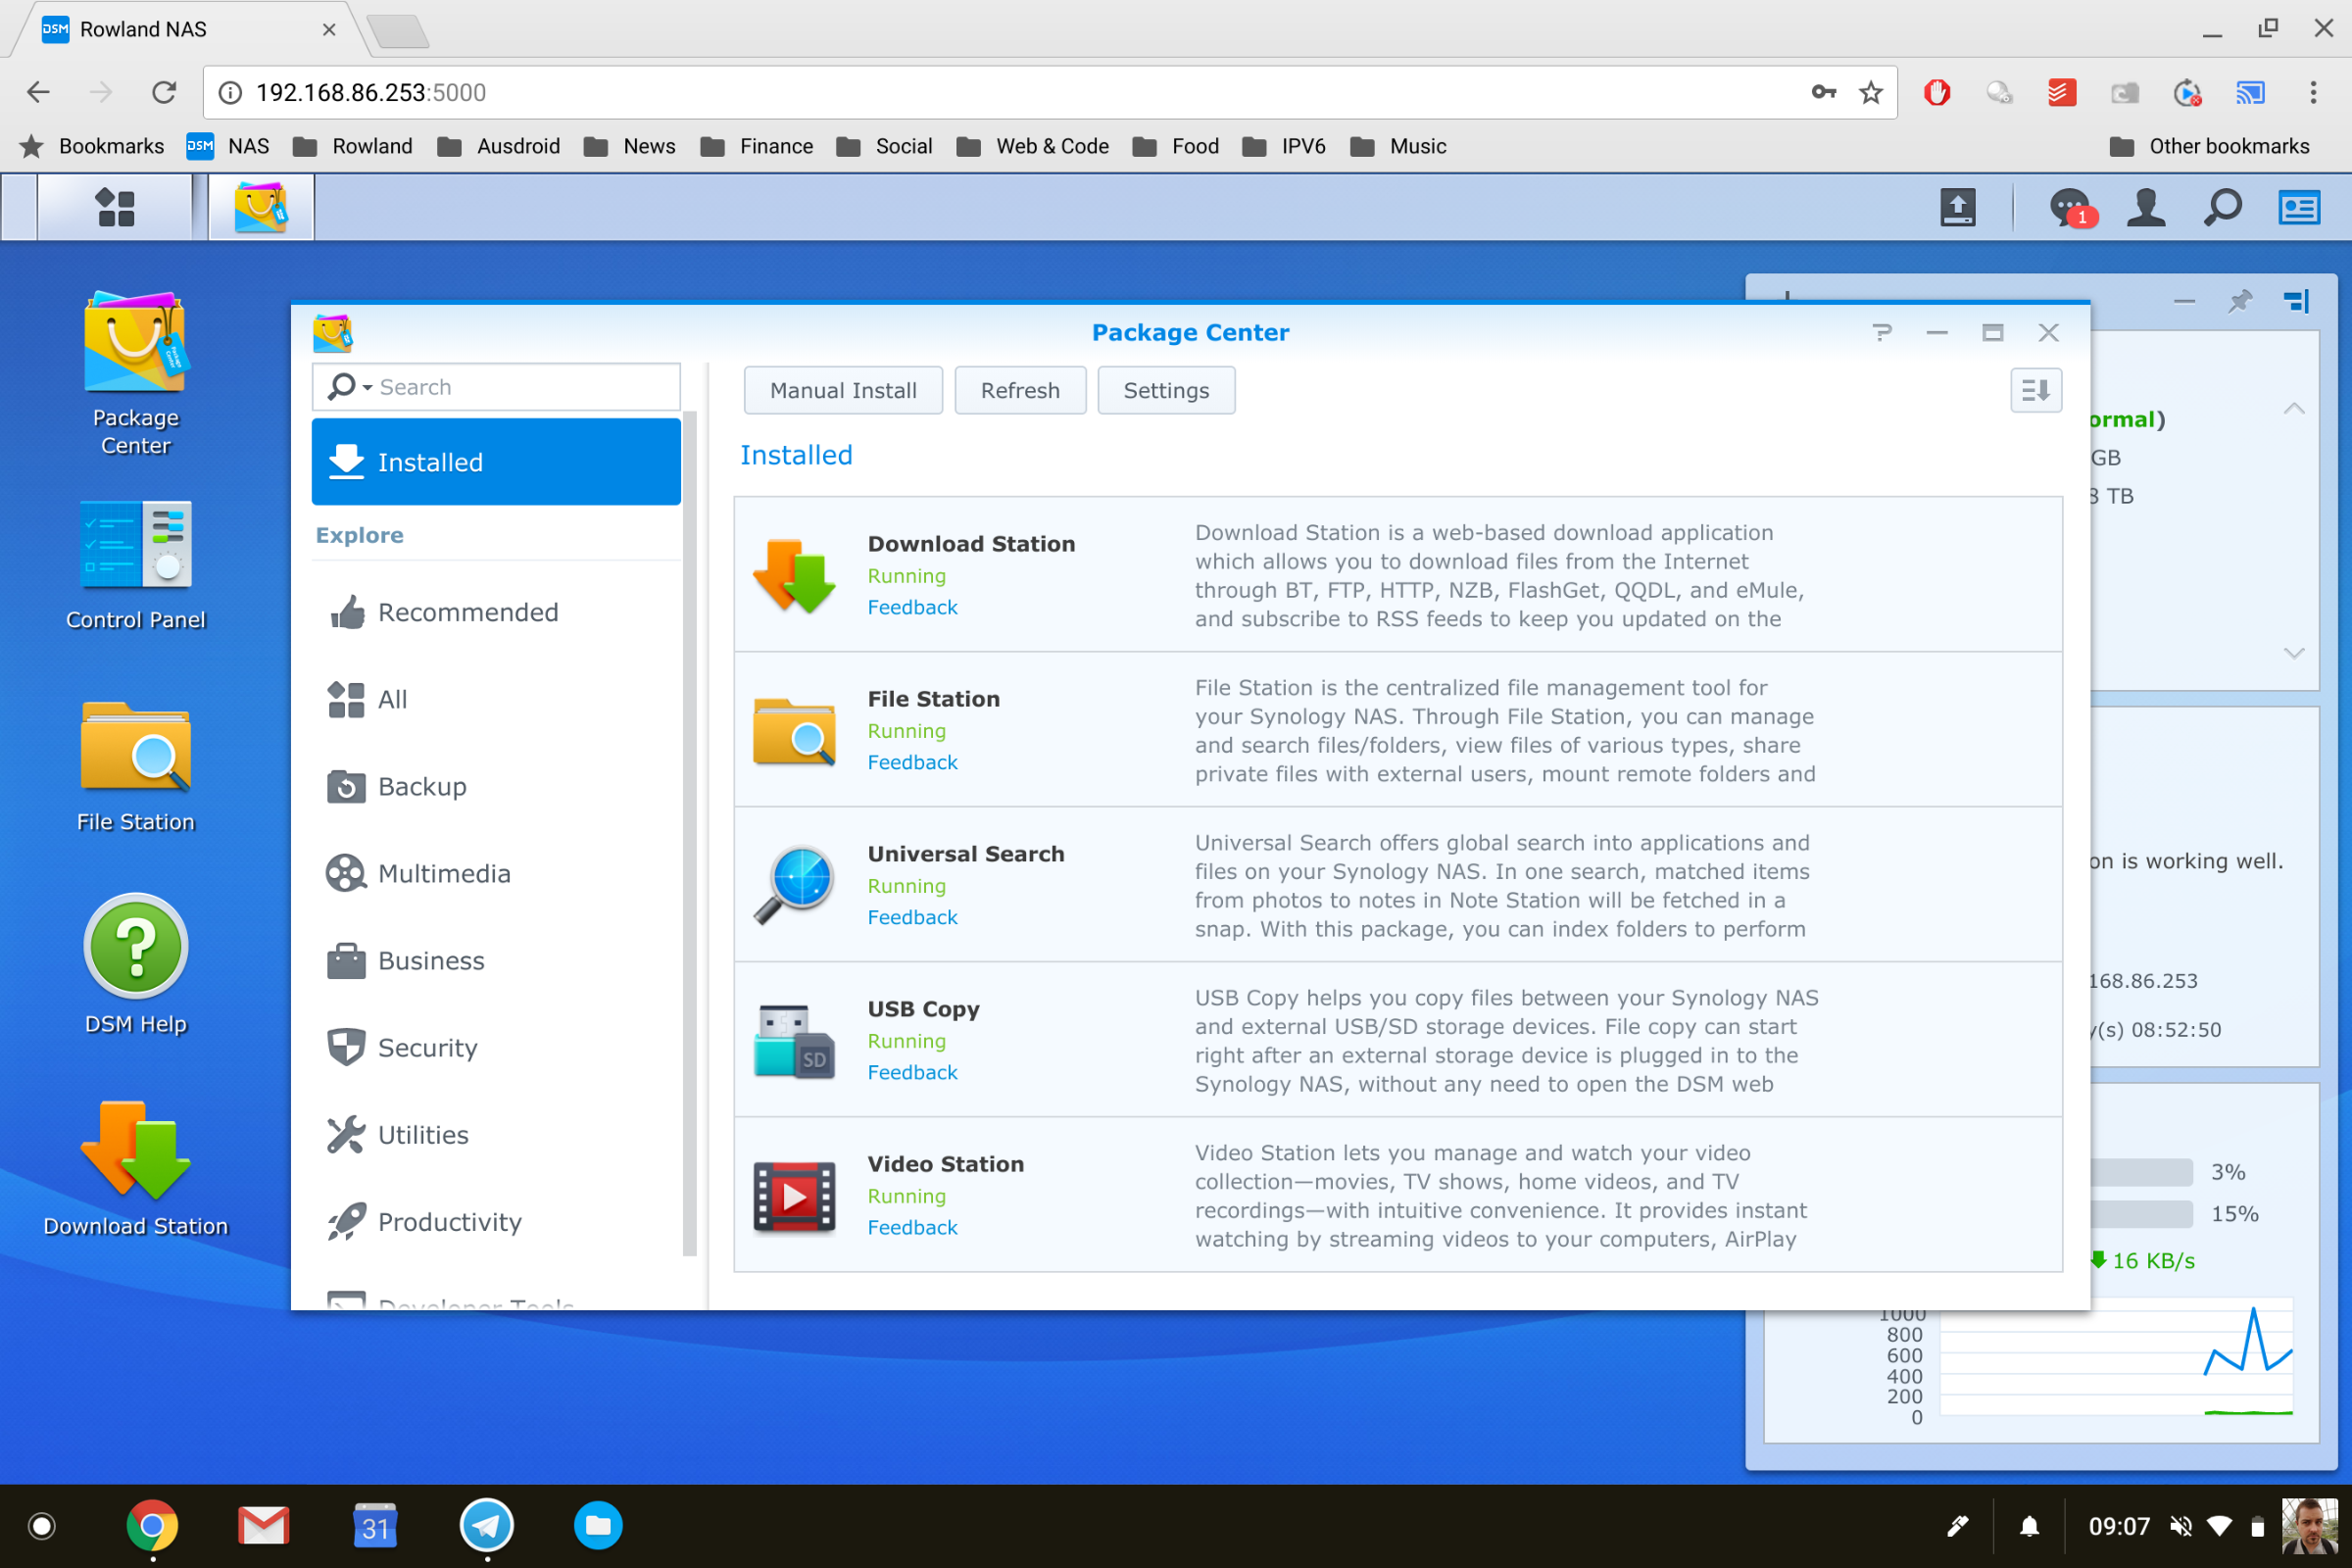
Task: Click the File Station package icon
Action: pyautogui.click(x=794, y=730)
